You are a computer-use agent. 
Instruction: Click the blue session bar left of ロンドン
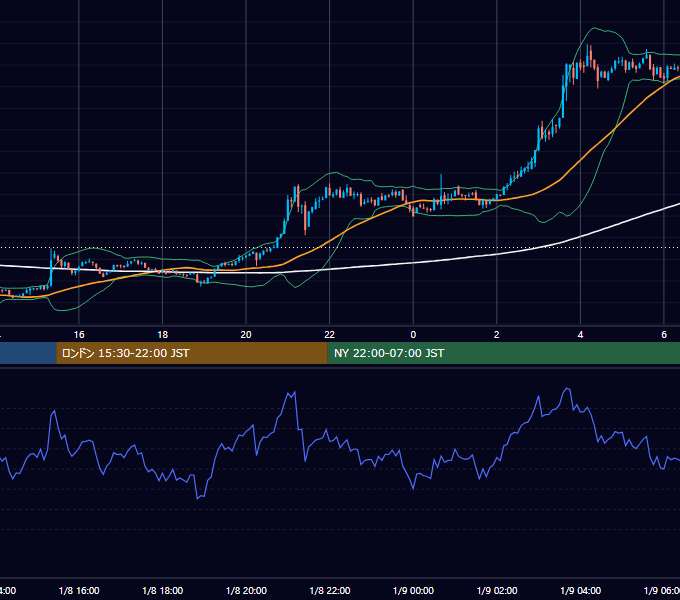click(x=28, y=353)
